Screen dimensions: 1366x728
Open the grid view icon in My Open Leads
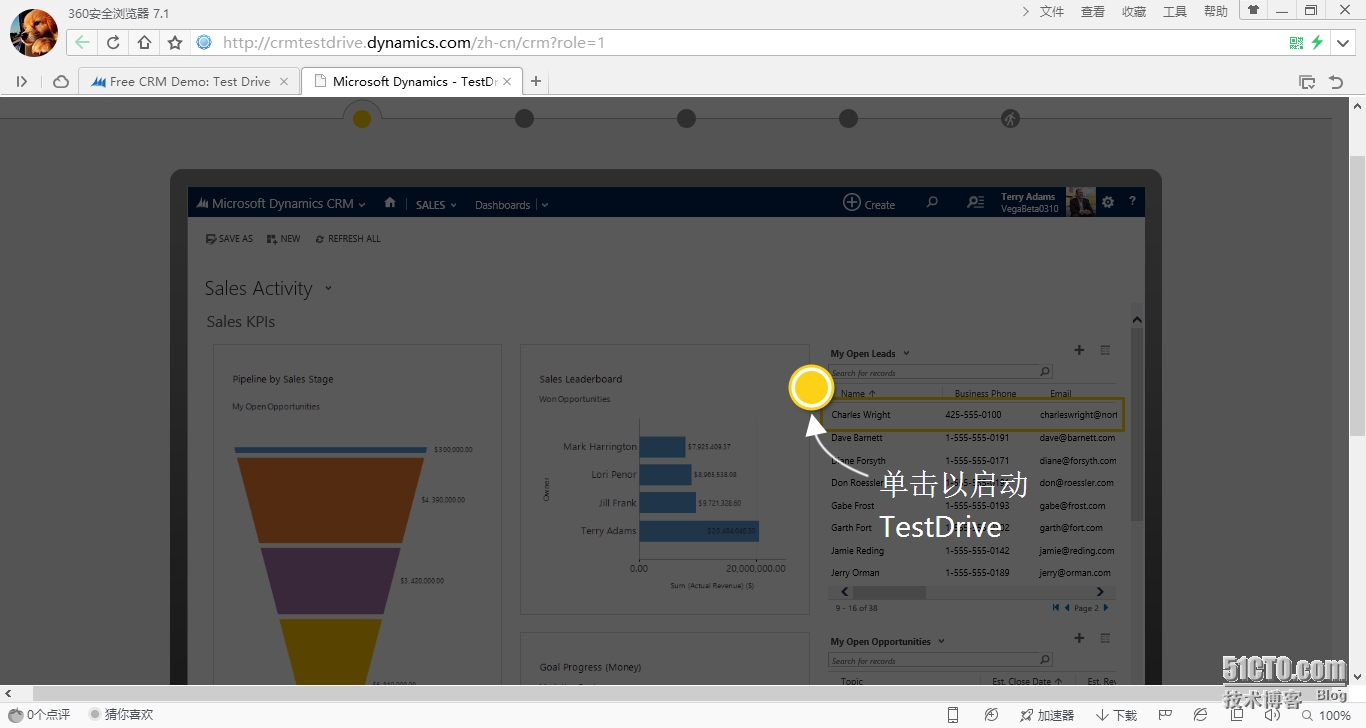(1105, 350)
